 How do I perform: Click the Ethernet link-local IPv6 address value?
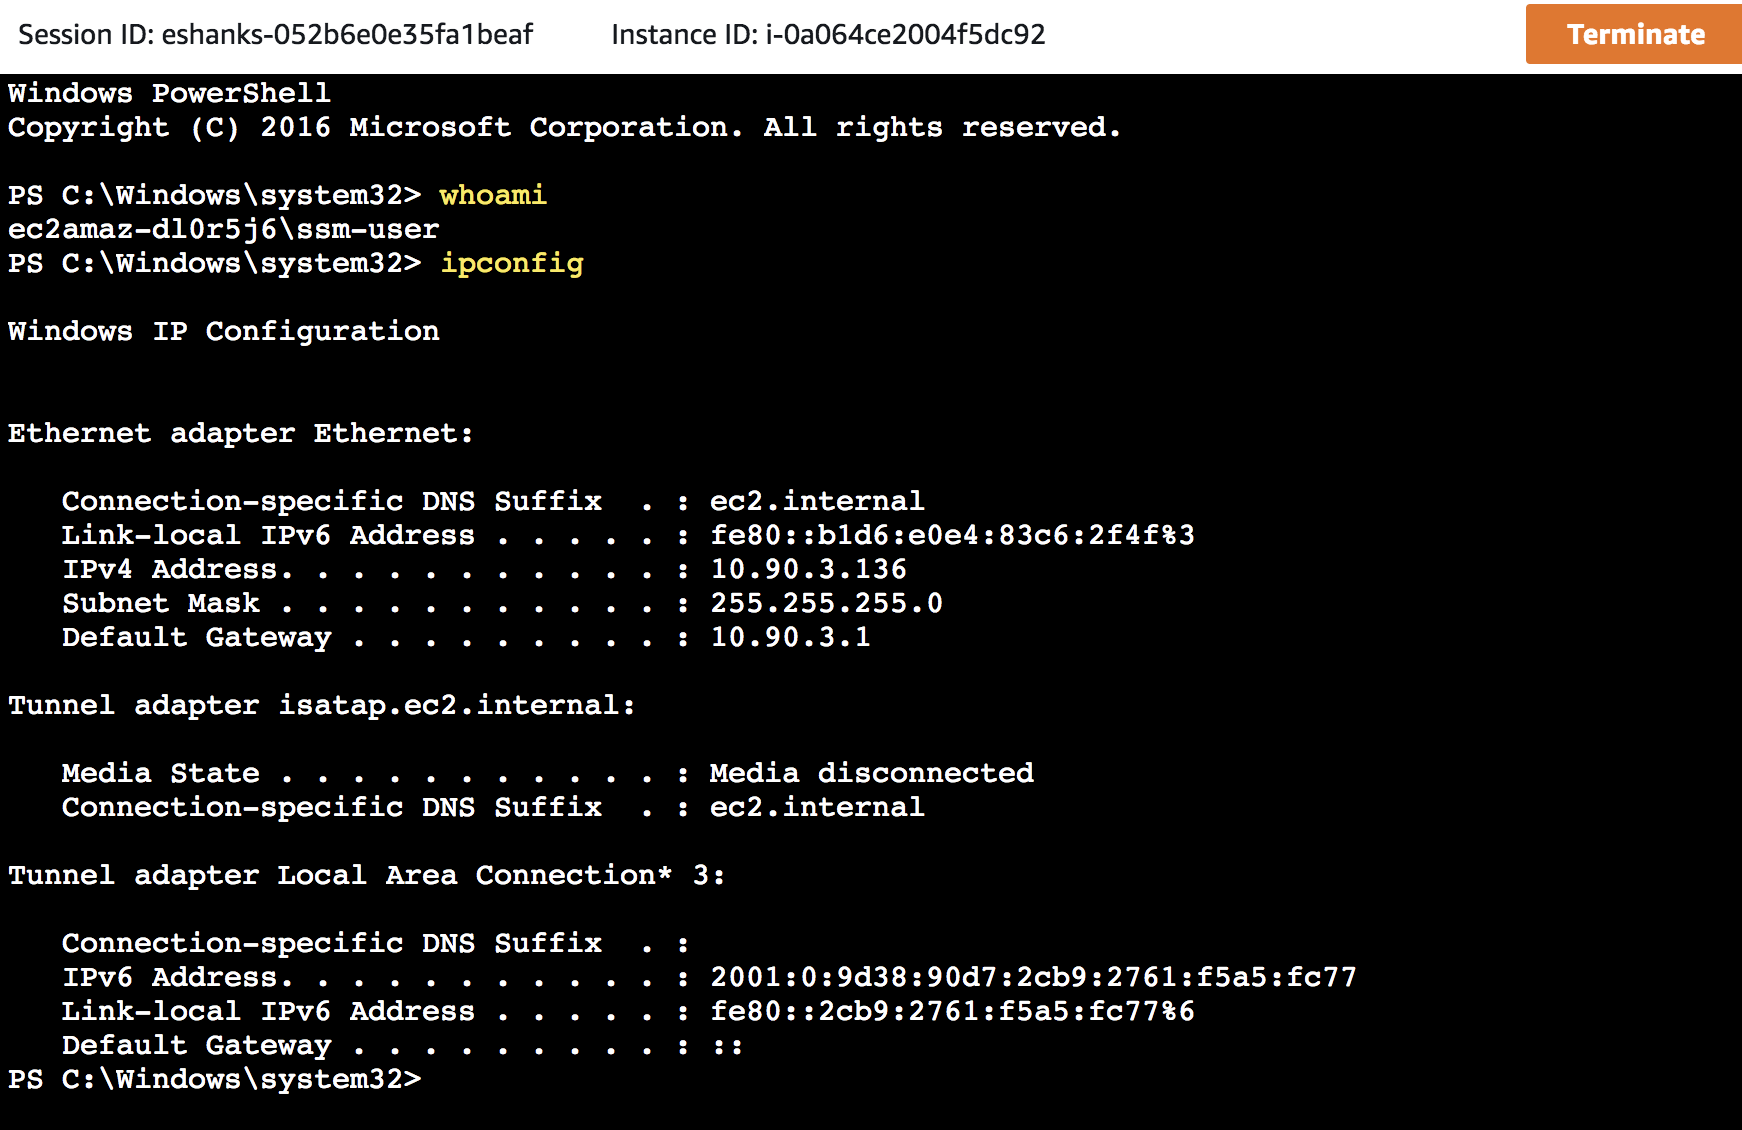(x=952, y=535)
